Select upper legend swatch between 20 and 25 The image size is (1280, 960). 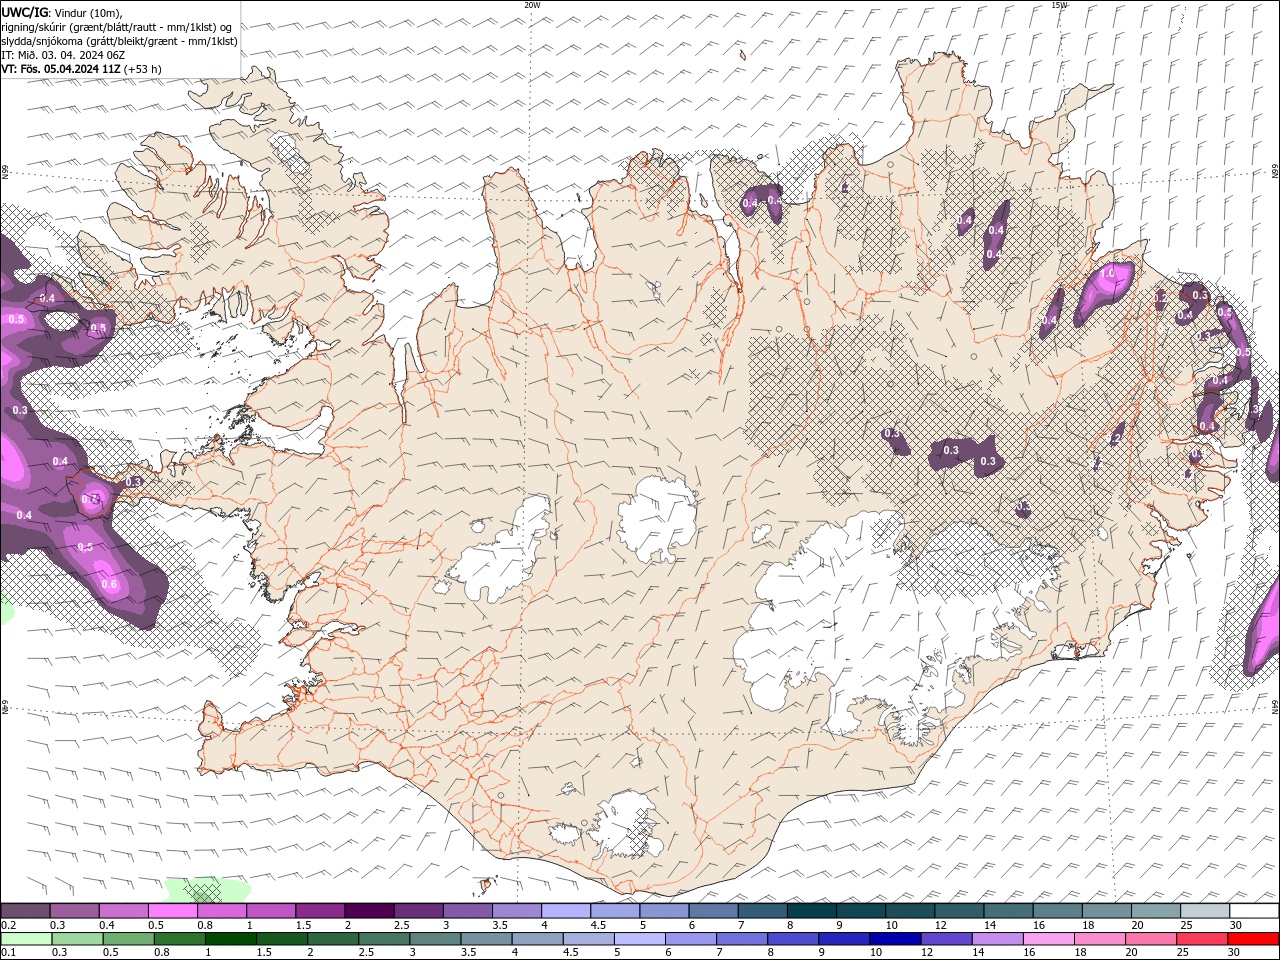click(x=1156, y=911)
